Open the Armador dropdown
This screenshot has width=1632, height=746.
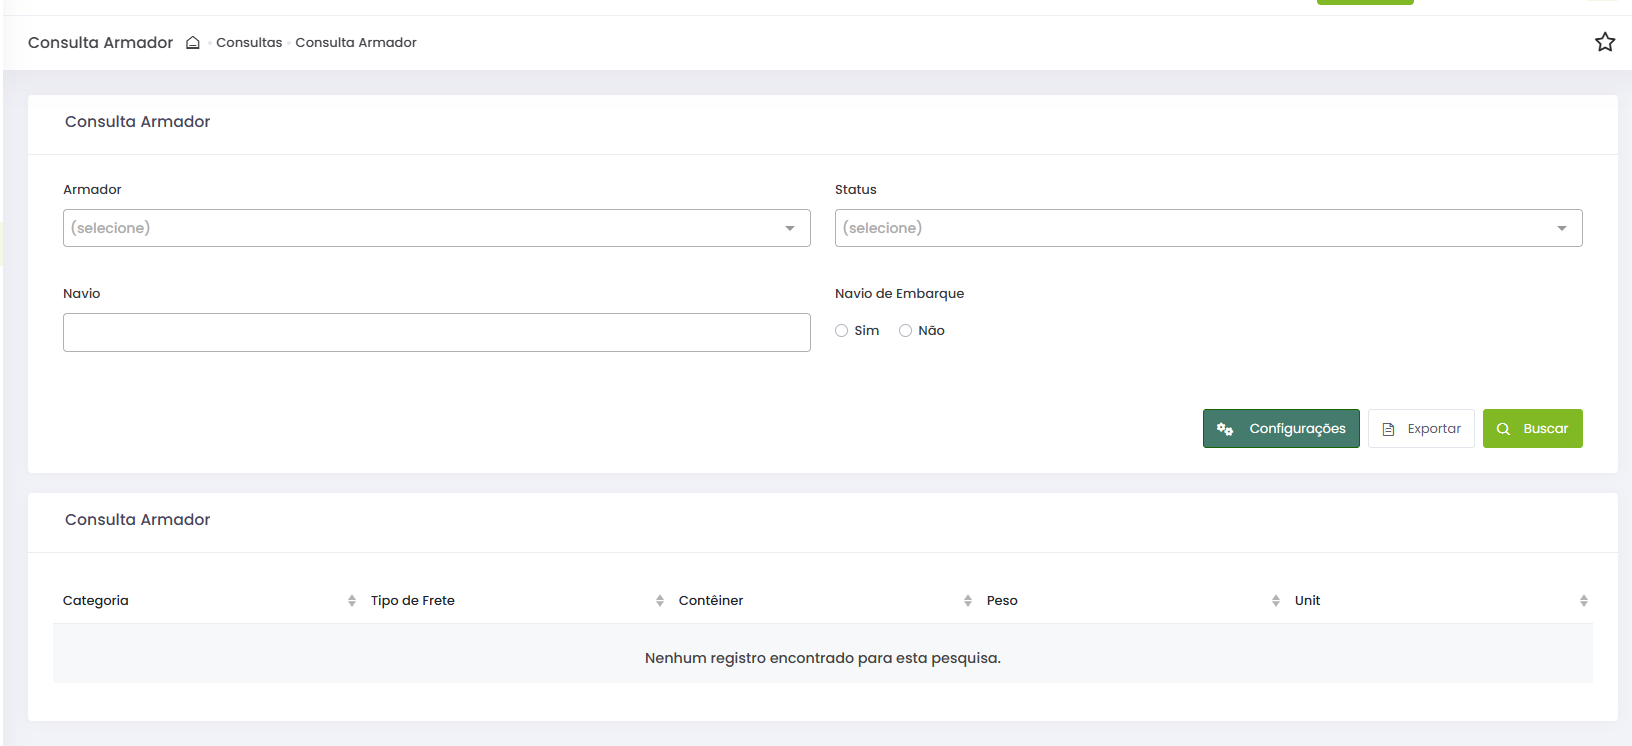[437, 228]
